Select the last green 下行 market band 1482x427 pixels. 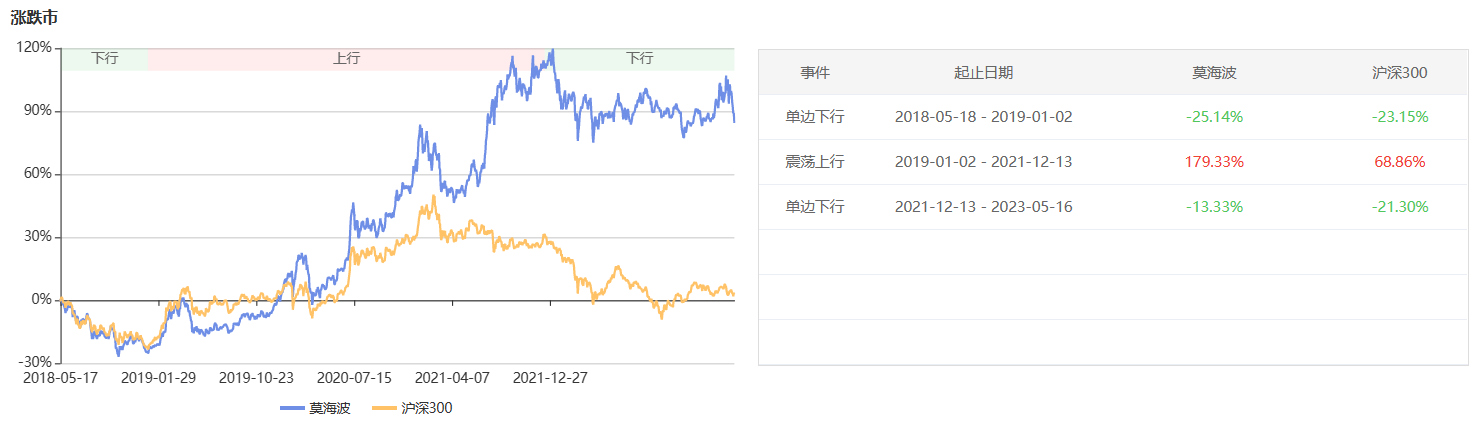pyautogui.click(x=639, y=58)
